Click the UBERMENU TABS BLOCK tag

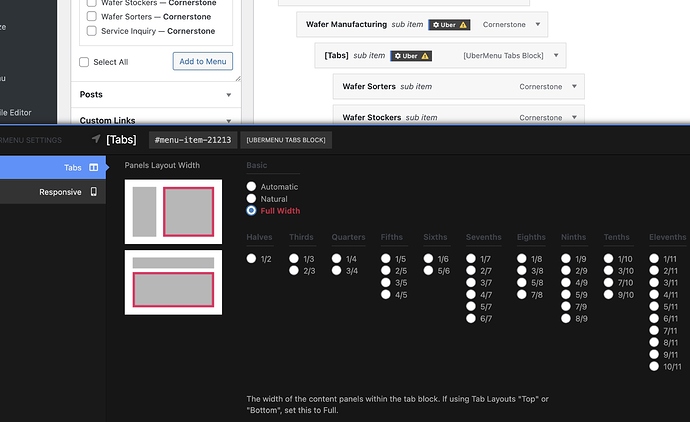click(286, 140)
